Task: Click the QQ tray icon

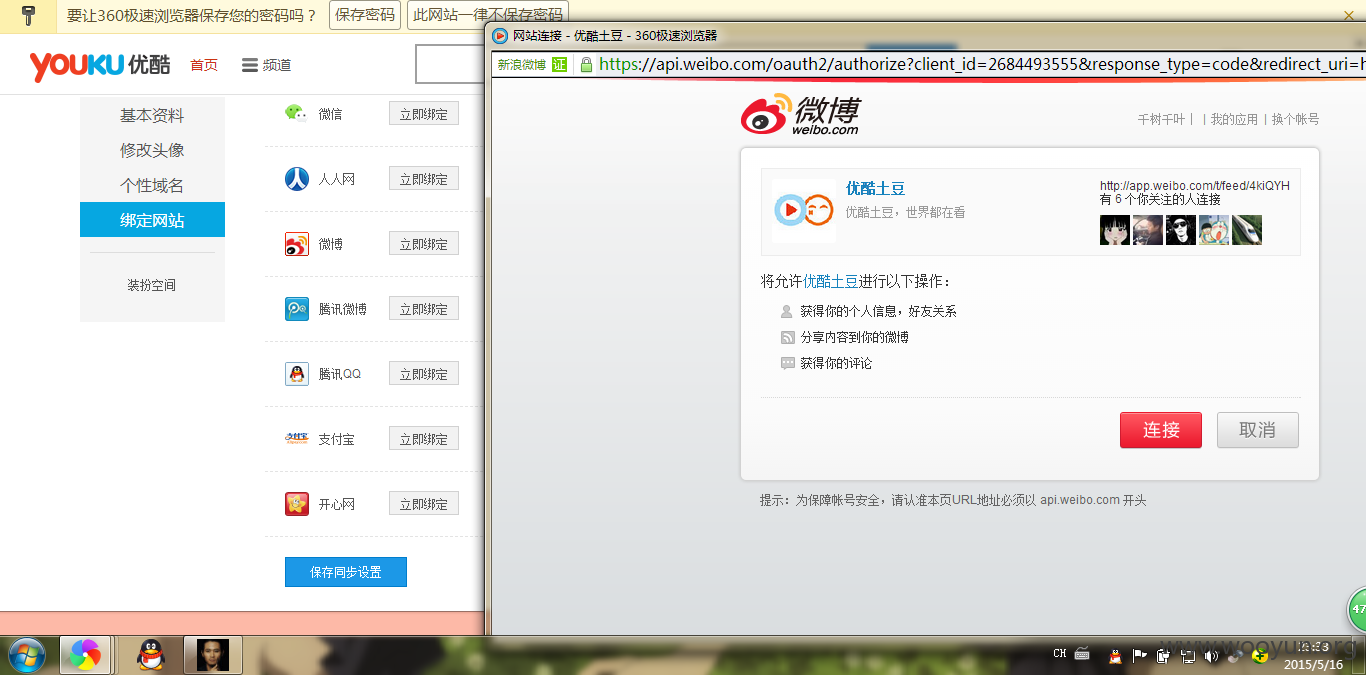Action: [x=1115, y=656]
